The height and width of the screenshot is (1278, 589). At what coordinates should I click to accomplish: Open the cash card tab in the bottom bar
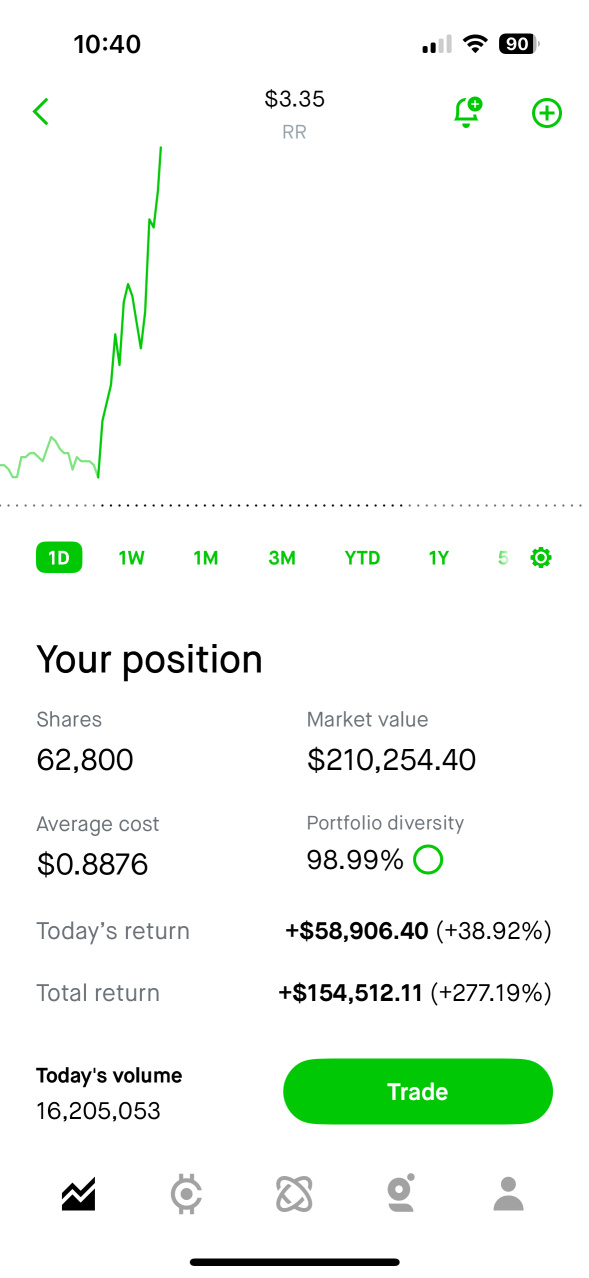(x=401, y=1193)
